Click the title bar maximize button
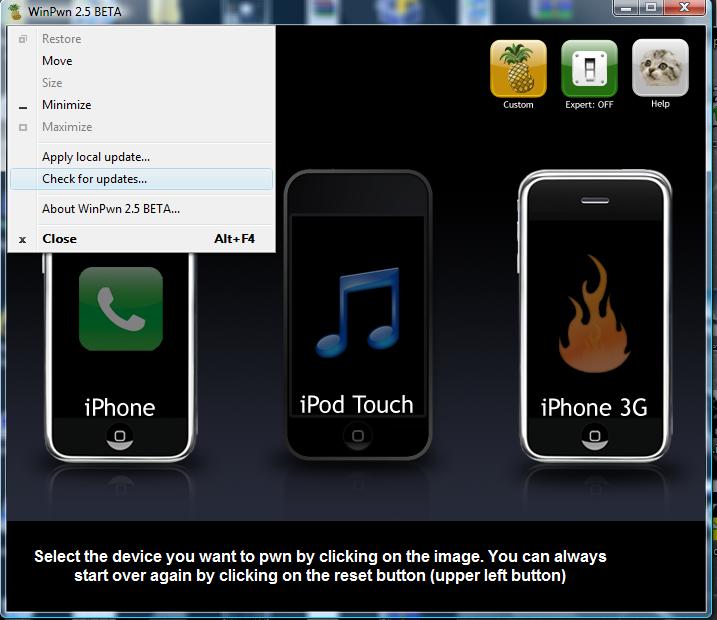This screenshot has width=717, height=620. [x=652, y=8]
